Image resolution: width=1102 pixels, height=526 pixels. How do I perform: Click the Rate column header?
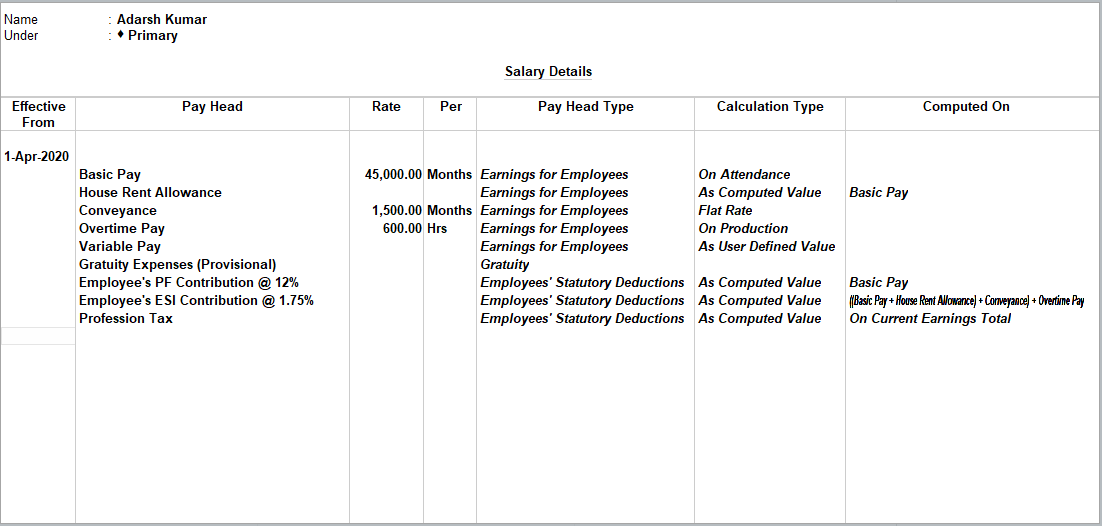387,107
